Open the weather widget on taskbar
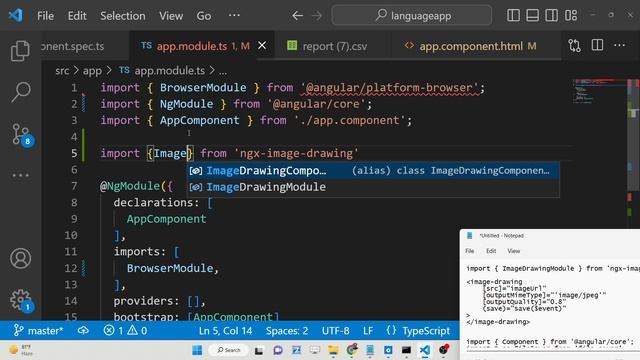The width and height of the screenshot is (640, 360). click(21, 350)
